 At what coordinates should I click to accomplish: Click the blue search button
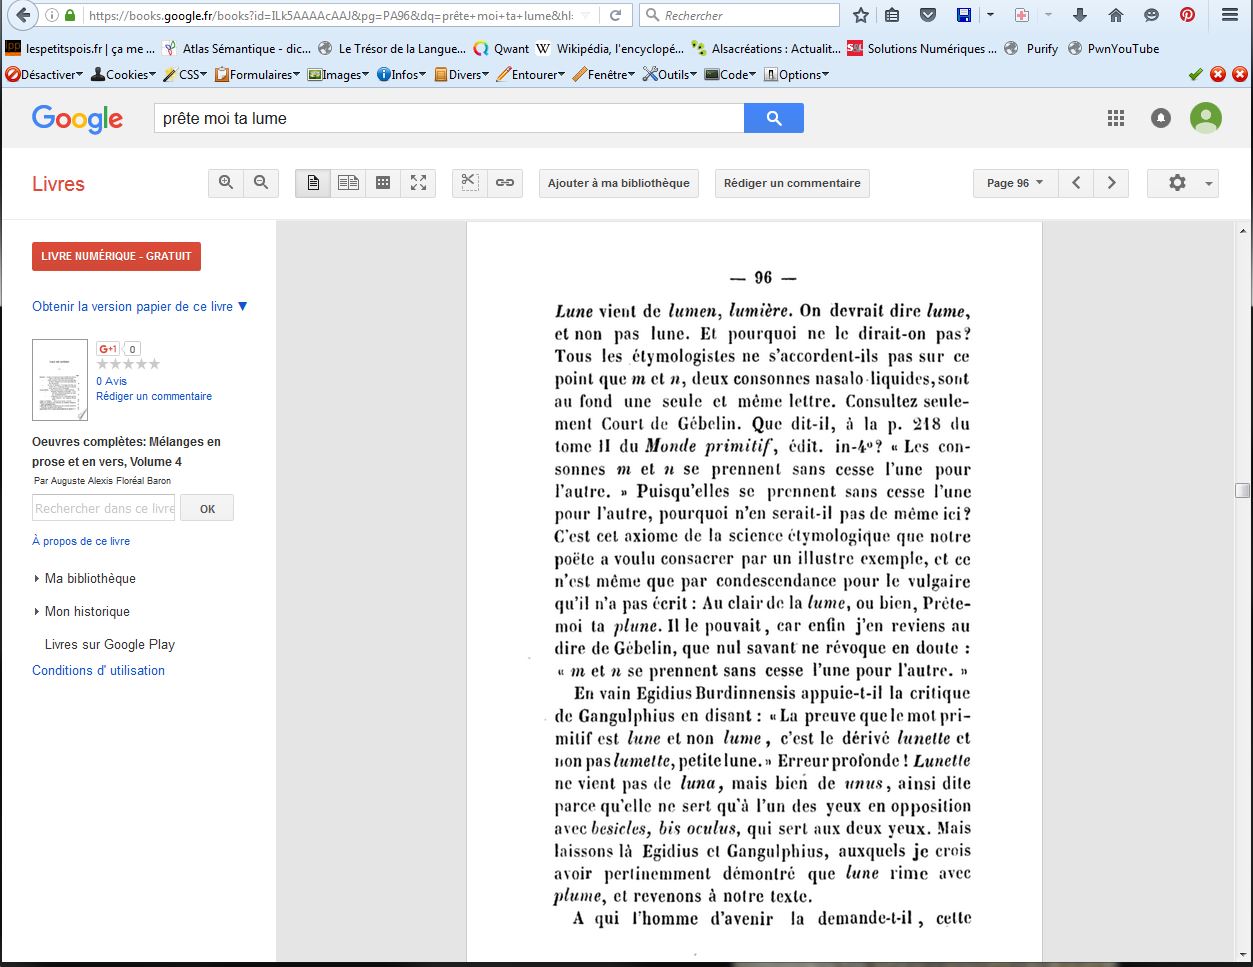point(773,118)
